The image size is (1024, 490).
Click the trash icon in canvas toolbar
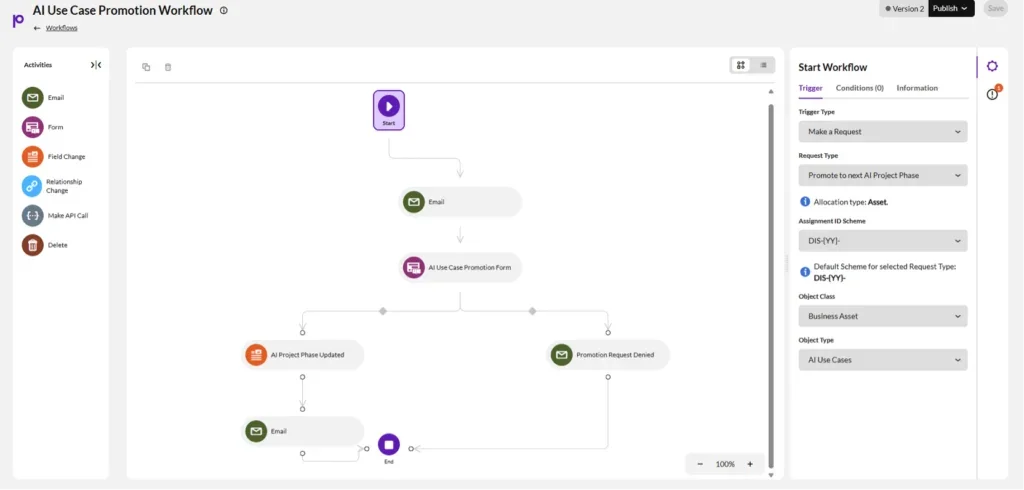(168, 67)
